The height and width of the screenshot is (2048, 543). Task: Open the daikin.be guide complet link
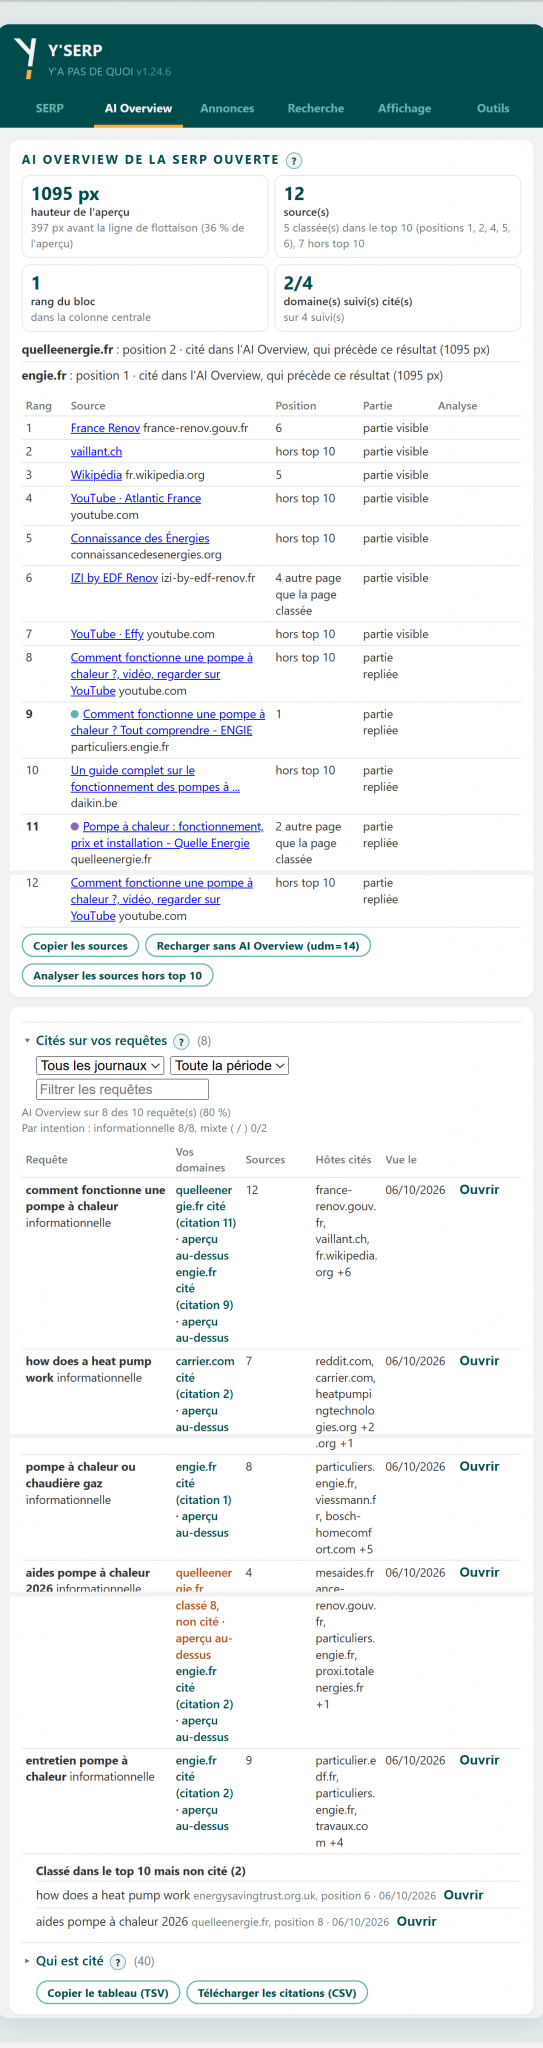coord(155,779)
